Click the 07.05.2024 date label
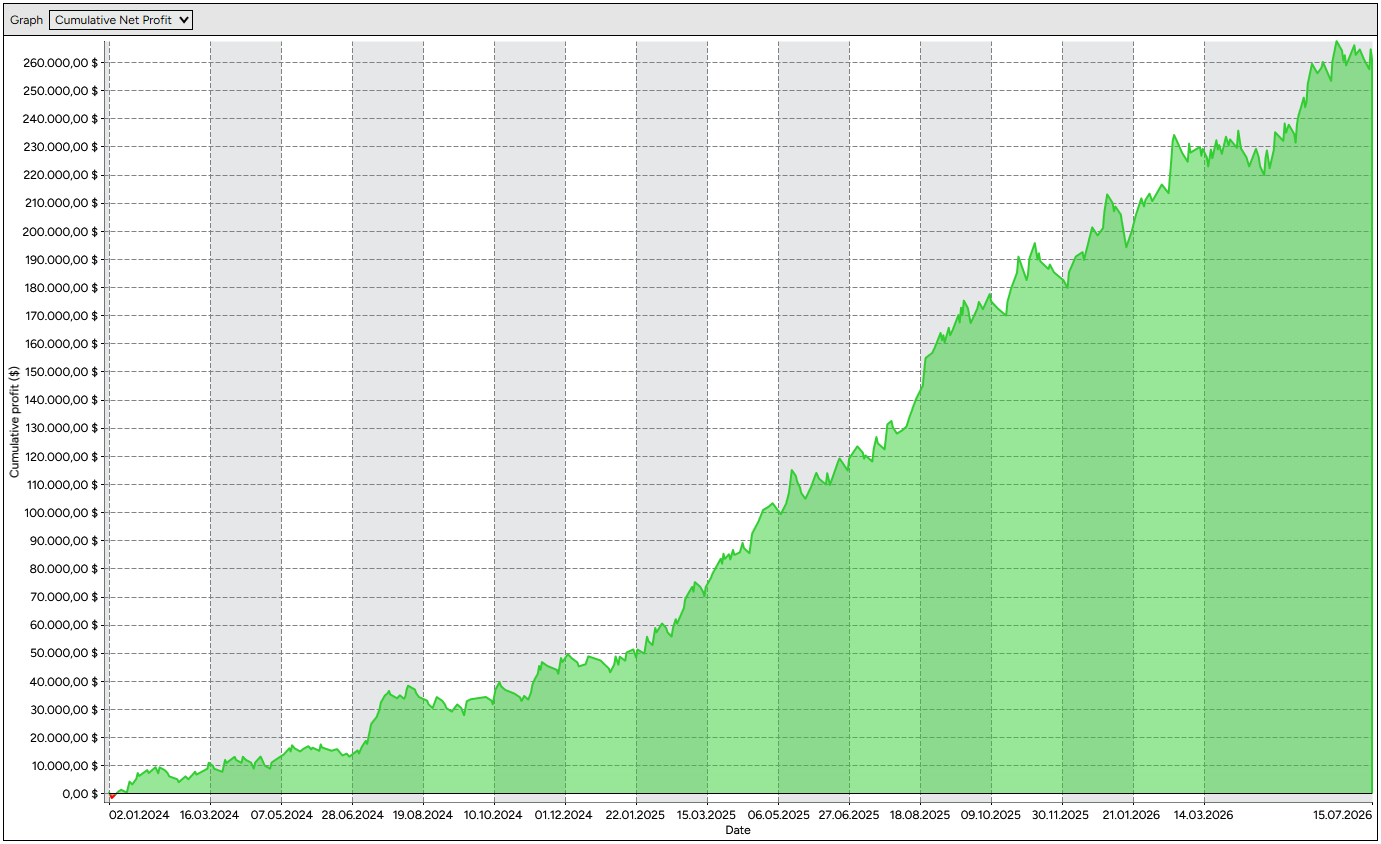1381x844 pixels. pyautogui.click(x=281, y=815)
